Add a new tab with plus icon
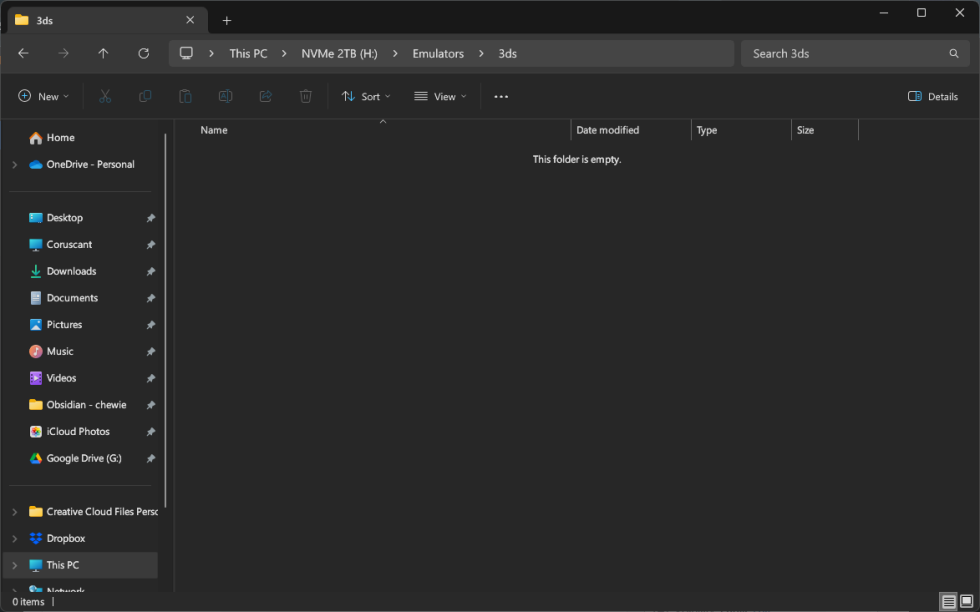 [x=227, y=20]
